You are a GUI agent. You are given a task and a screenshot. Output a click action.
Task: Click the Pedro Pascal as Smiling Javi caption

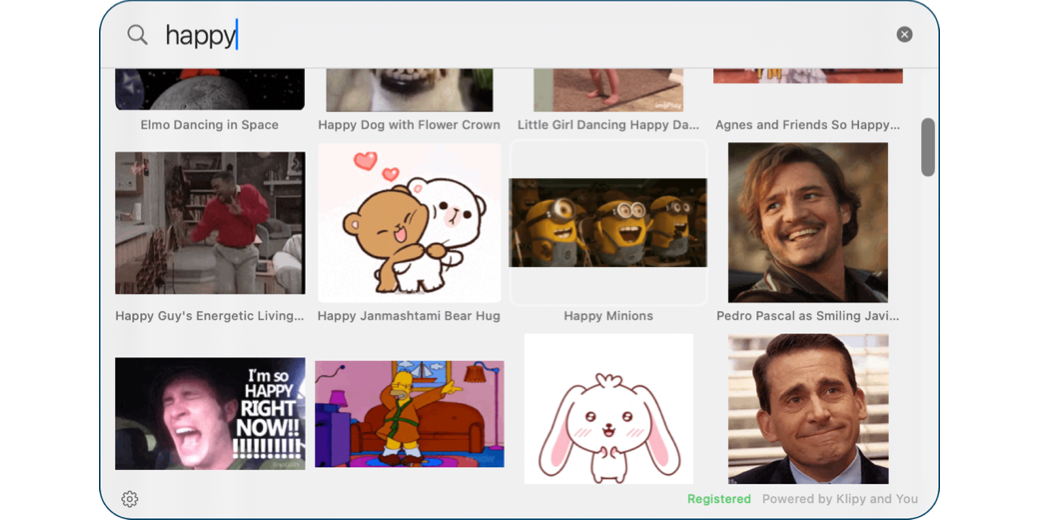tap(808, 316)
